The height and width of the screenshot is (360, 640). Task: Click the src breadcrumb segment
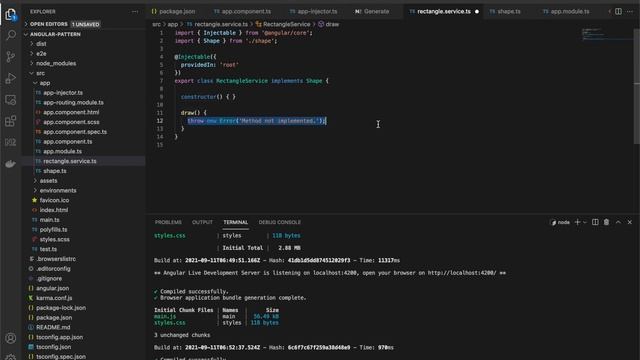[x=156, y=24]
